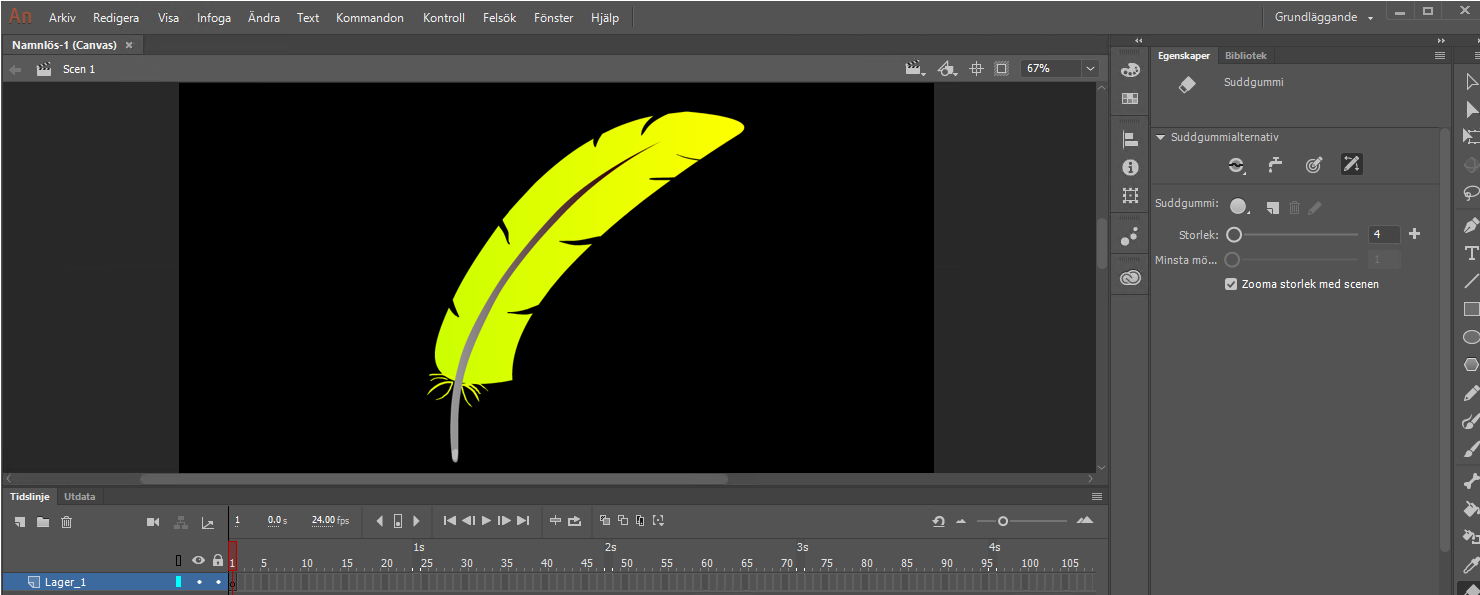Open the Creative Cloud Libraries icon

pos(1130,278)
